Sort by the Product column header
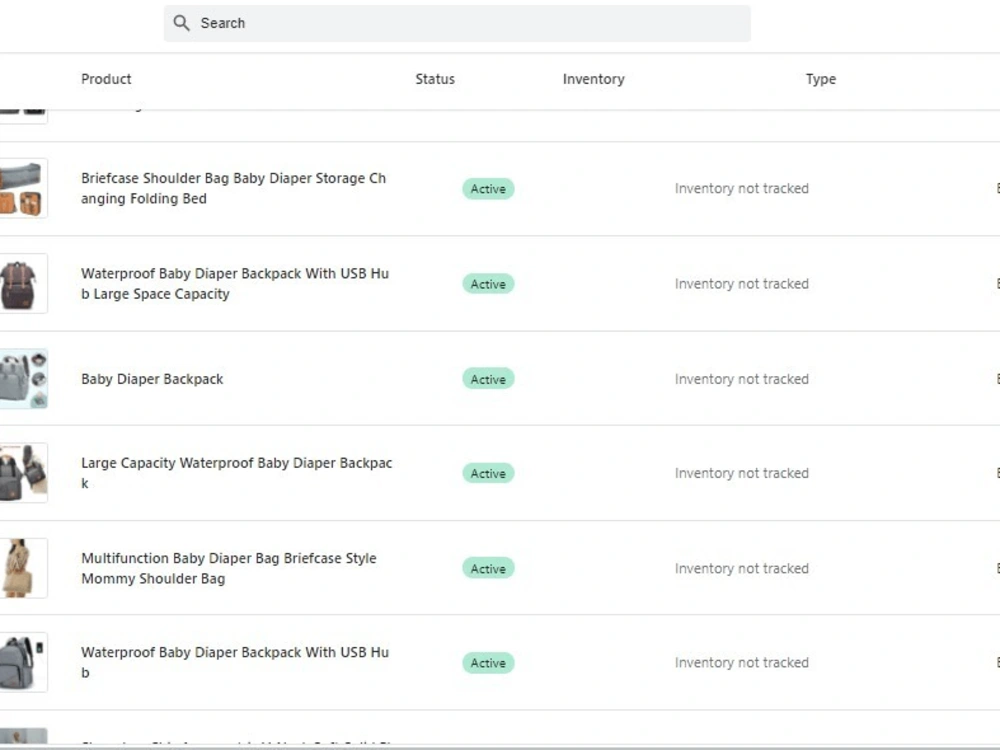Image resolution: width=1000 pixels, height=750 pixels. 106,79
